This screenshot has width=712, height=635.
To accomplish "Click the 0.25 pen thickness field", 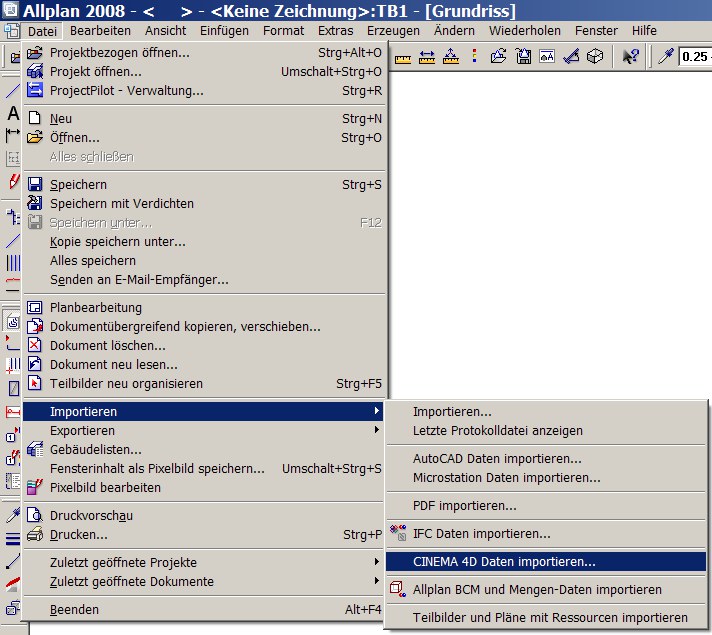I will [695, 57].
